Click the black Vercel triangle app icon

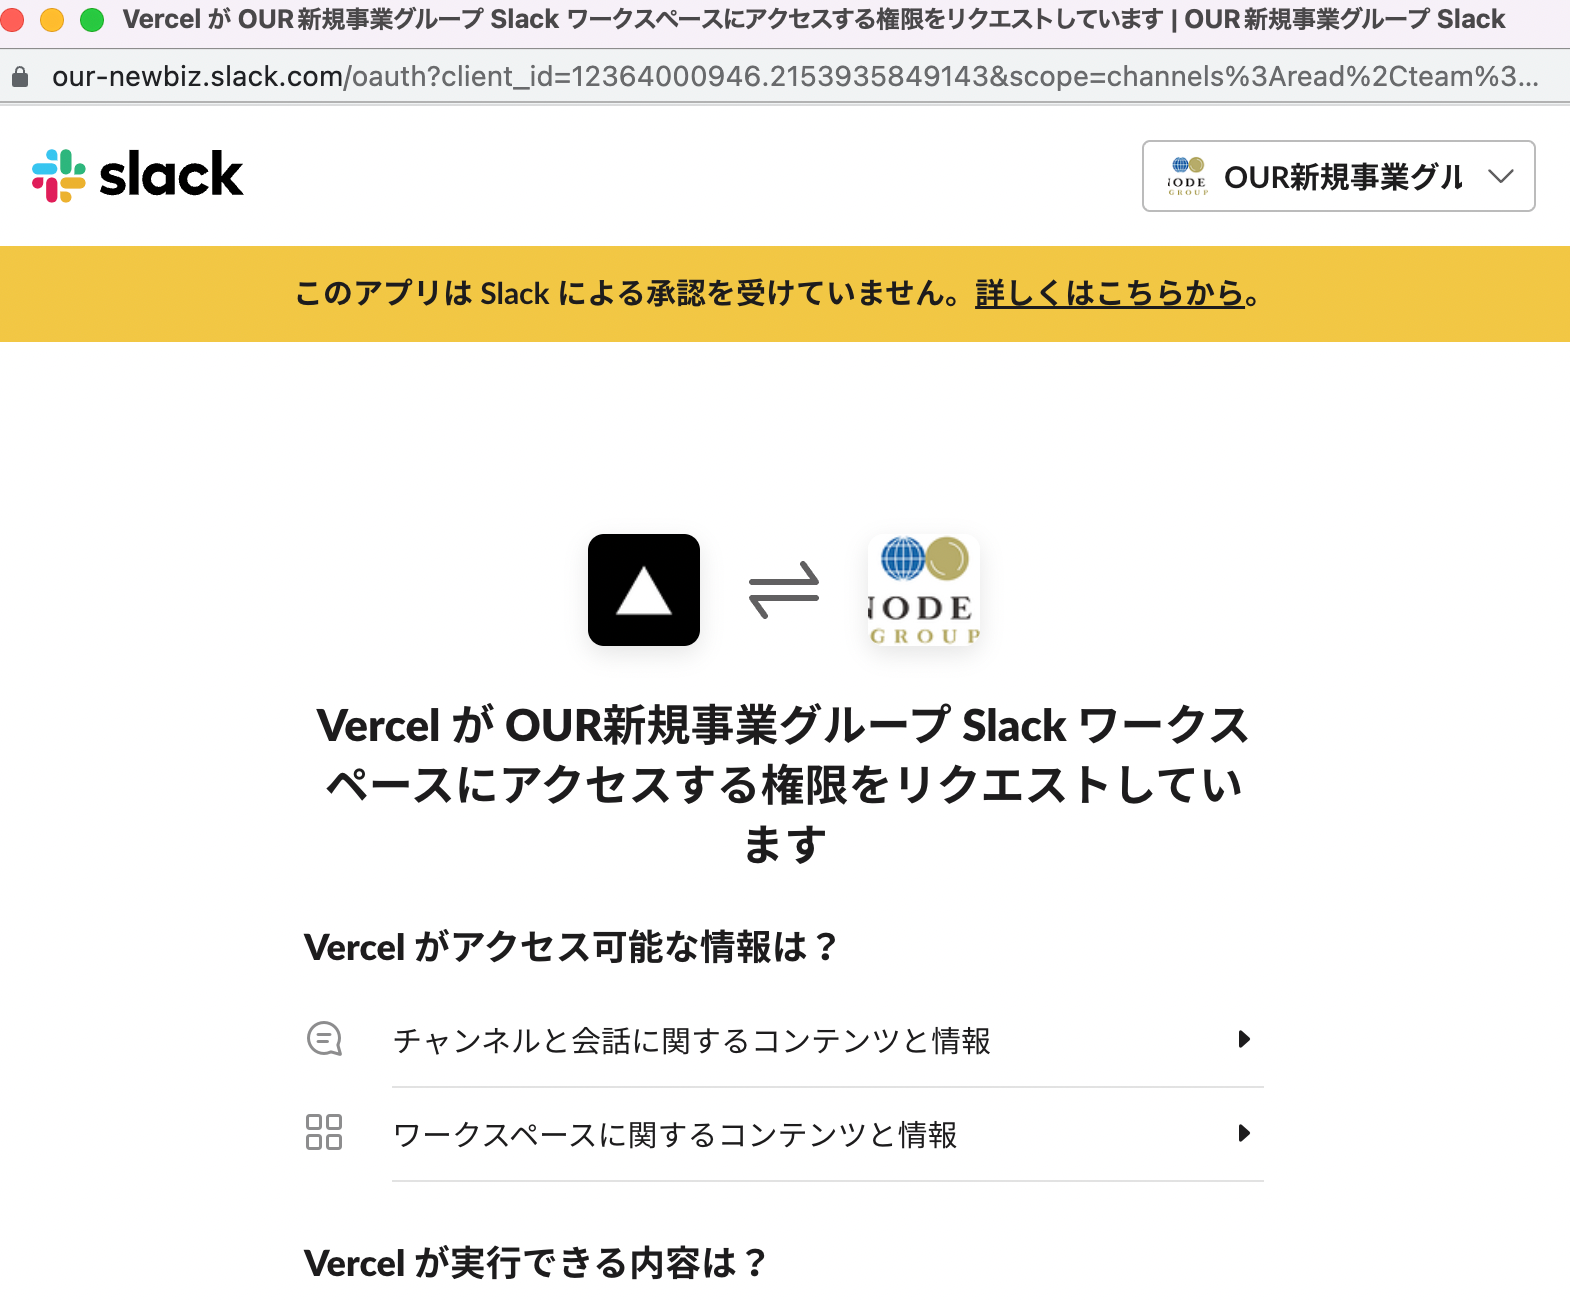coord(644,590)
